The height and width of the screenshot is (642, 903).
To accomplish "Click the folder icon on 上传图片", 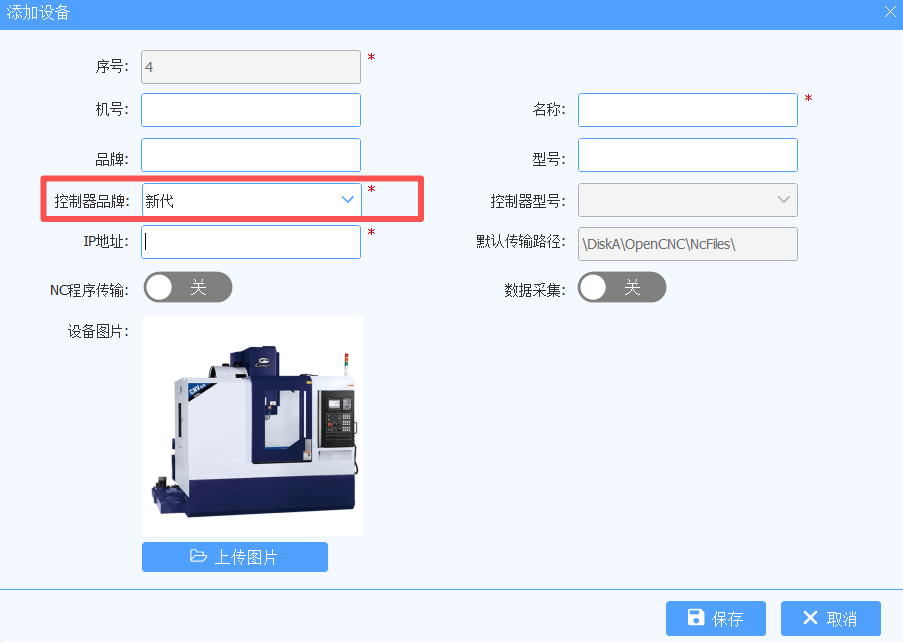I will pyautogui.click(x=198, y=556).
